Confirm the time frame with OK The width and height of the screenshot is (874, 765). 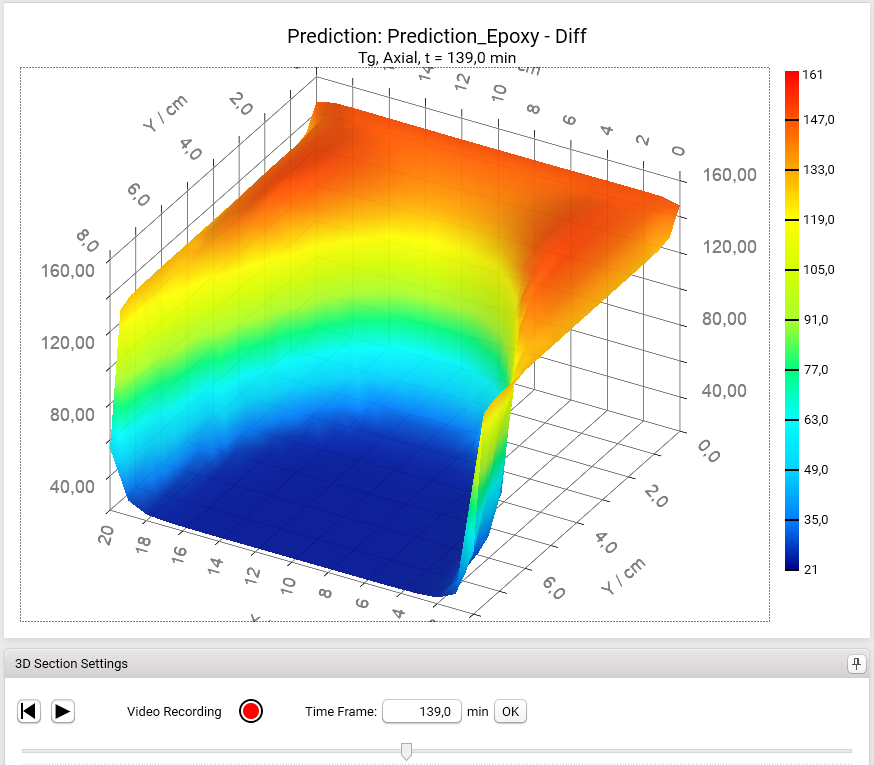pos(510,711)
